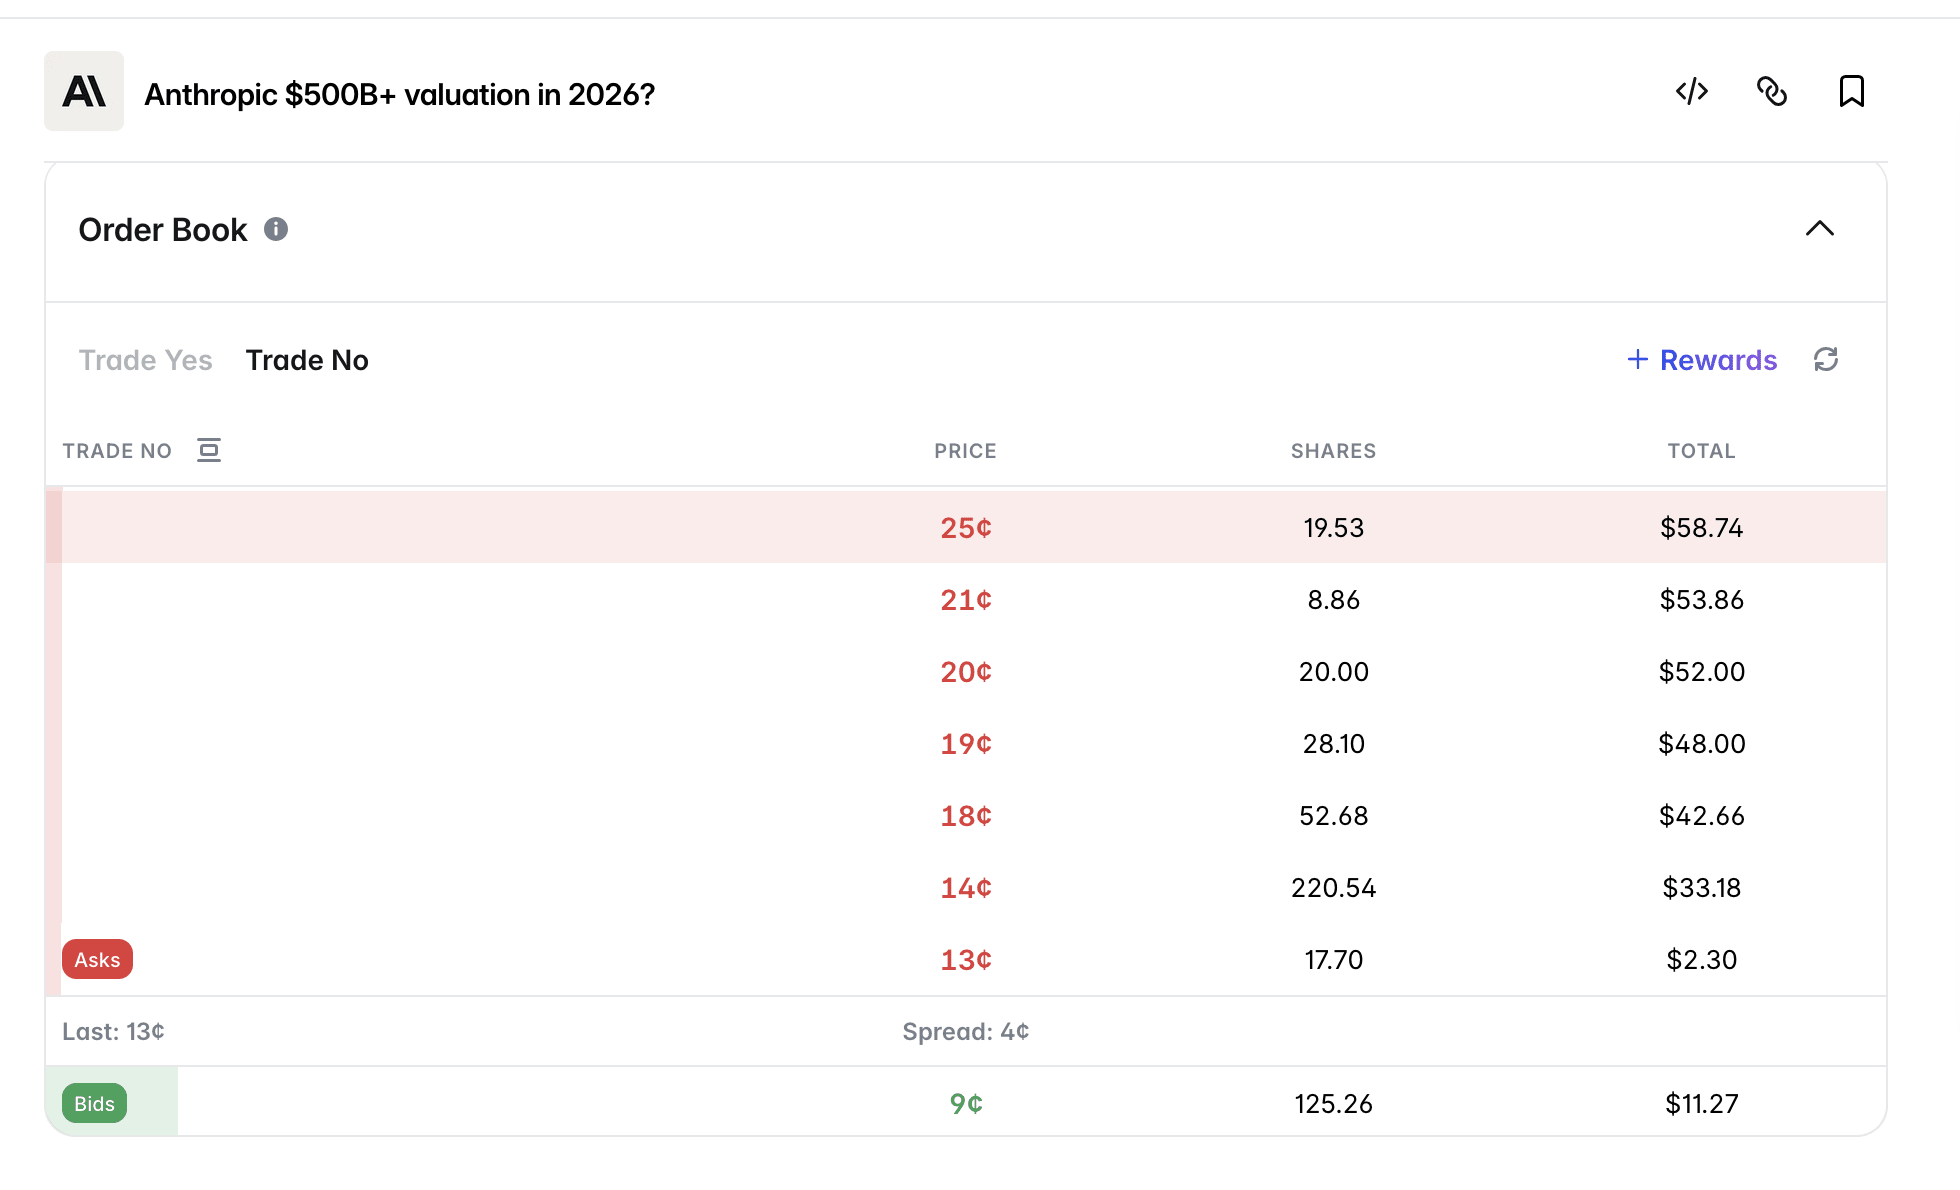Screen dimensions: 1960x1190
Task: Click the market title heading
Action: pos(399,95)
